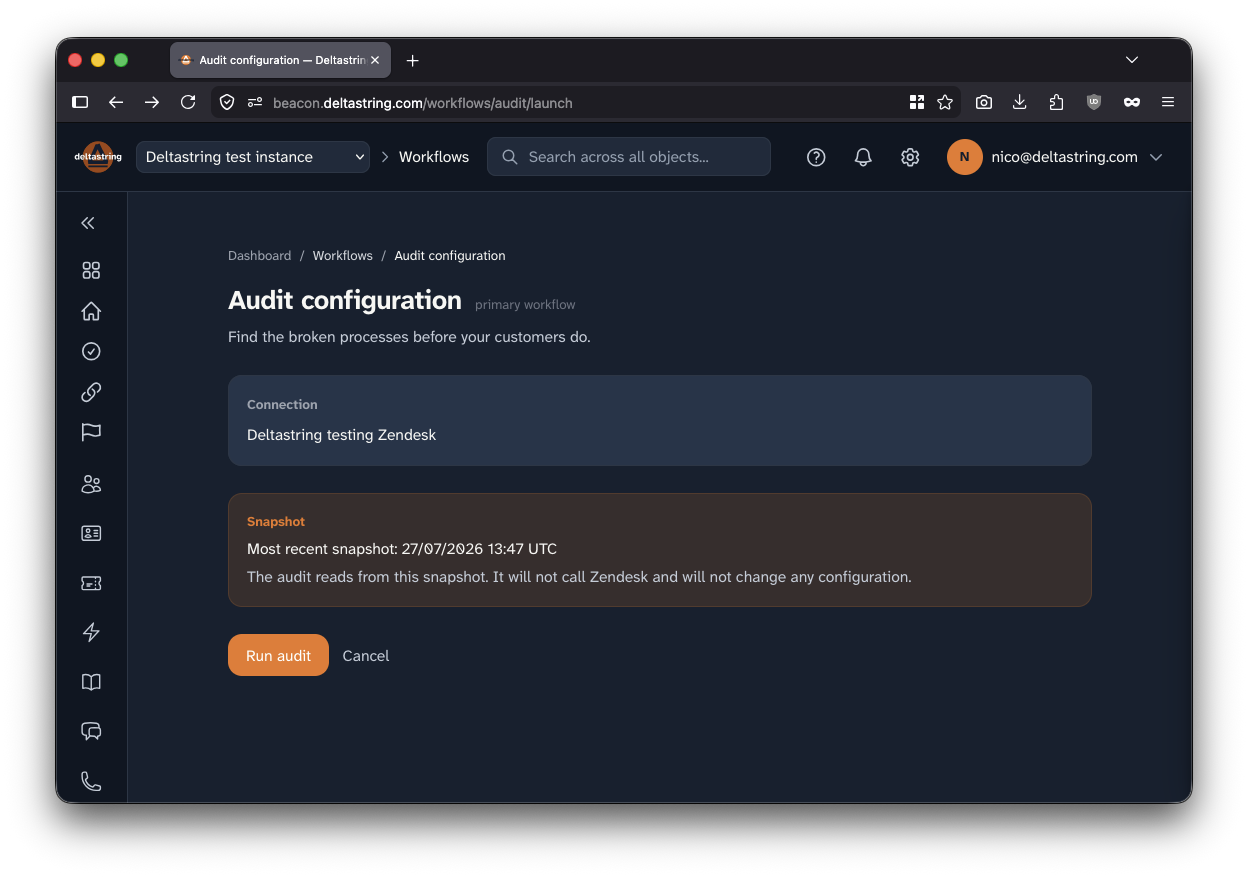1248x877 pixels.
Task: Open the site permissions icon in address bar
Action: coord(254,102)
